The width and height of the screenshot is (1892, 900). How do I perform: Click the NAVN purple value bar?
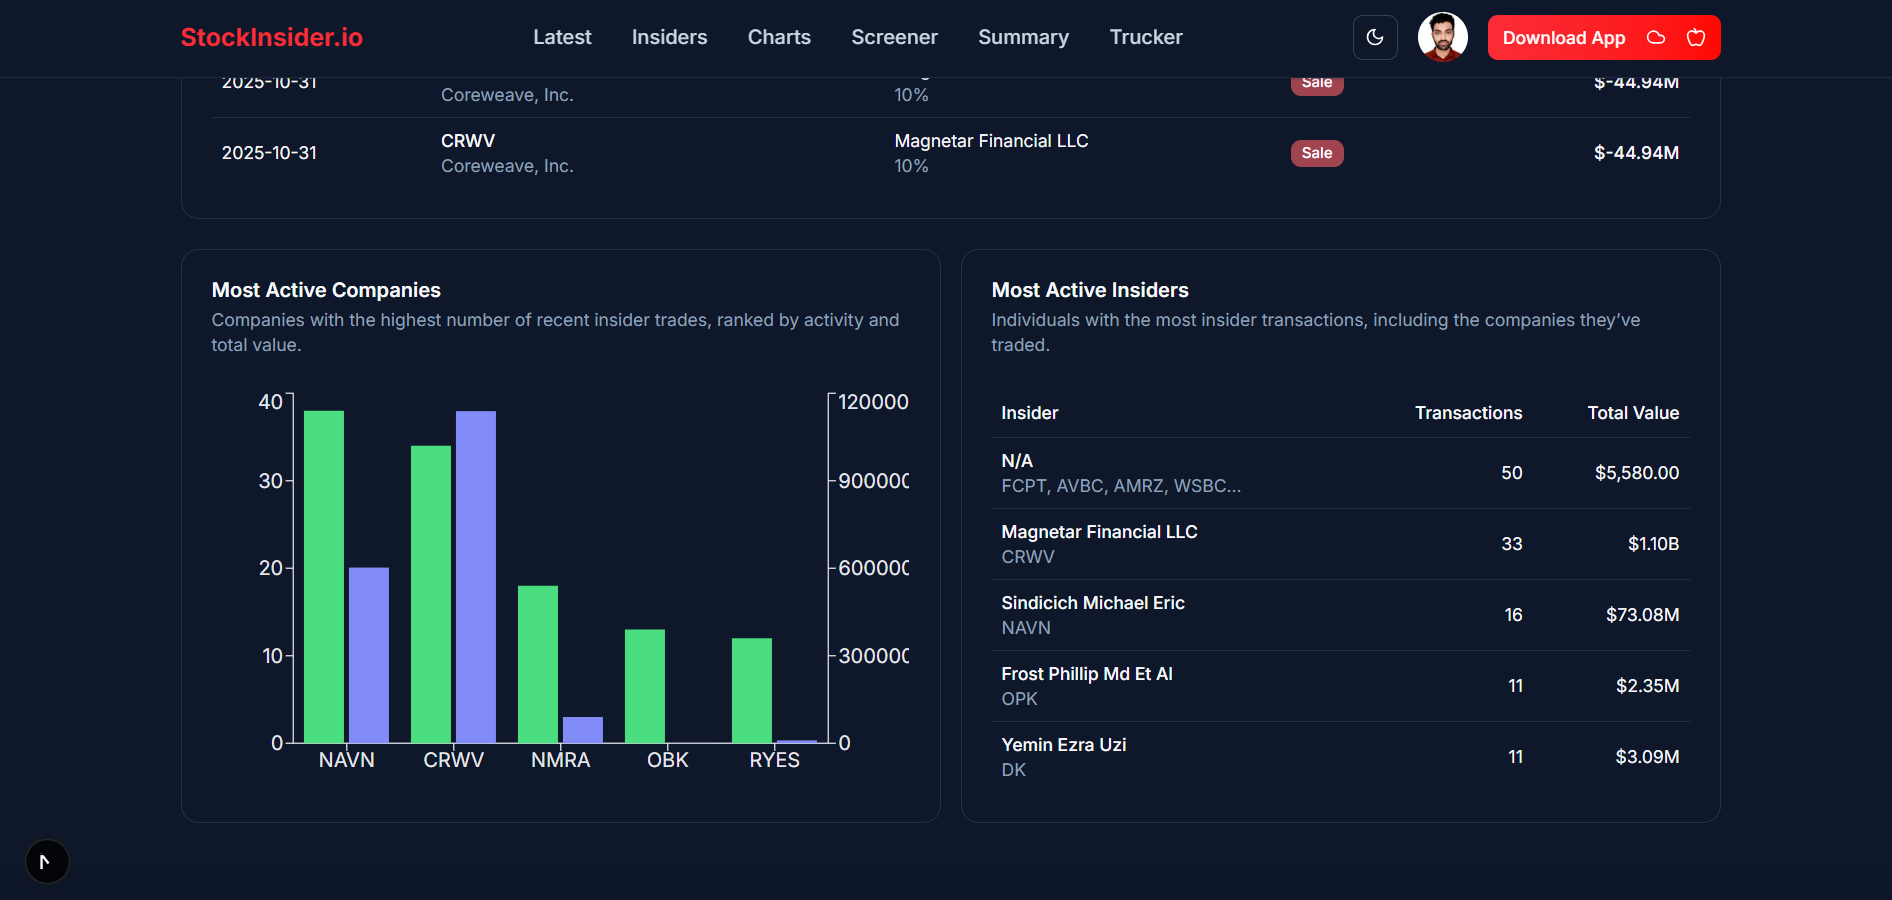click(369, 655)
